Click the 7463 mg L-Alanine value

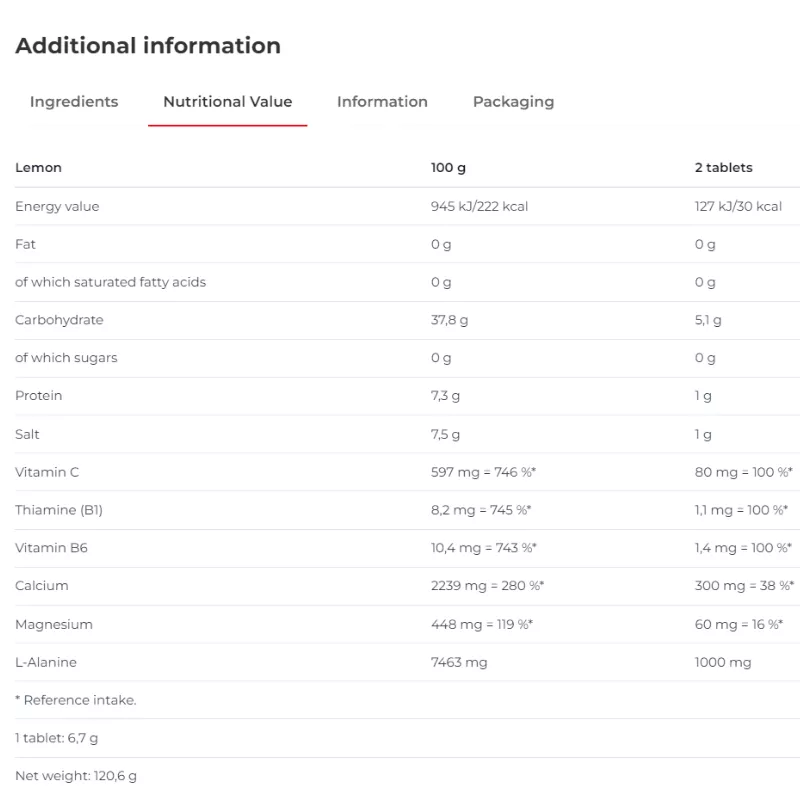(x=459, y=662)
